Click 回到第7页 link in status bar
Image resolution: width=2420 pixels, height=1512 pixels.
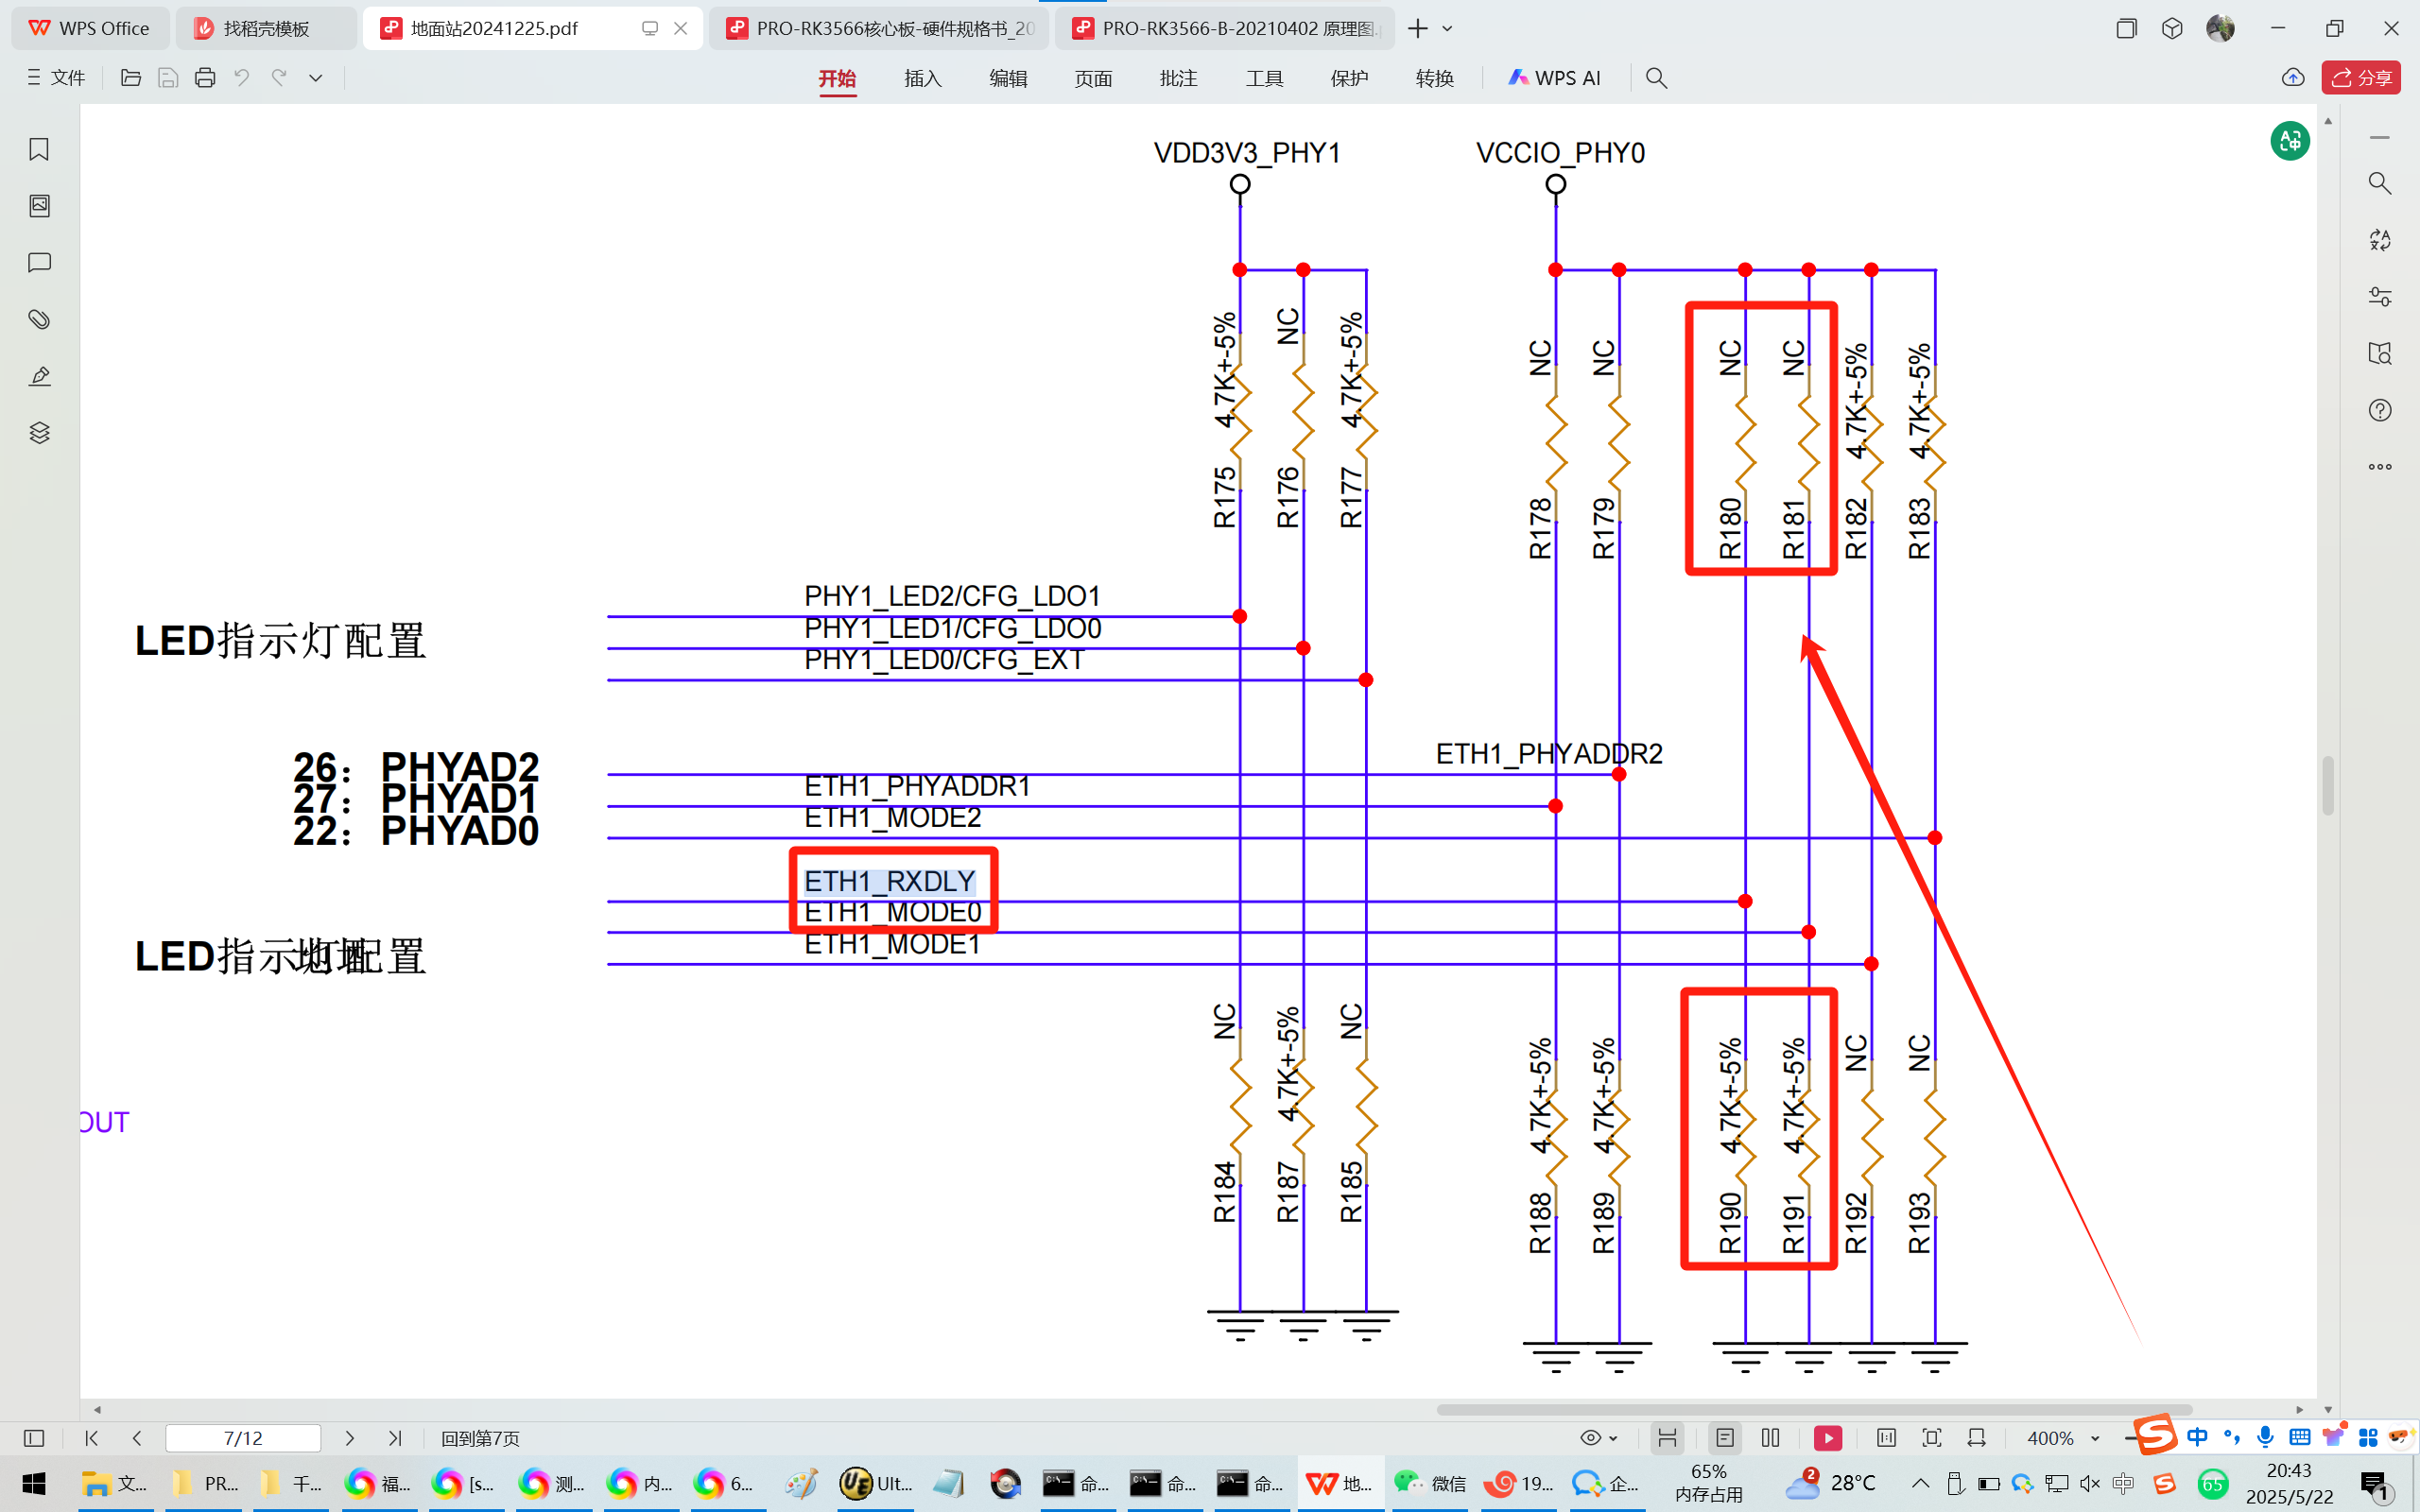[x=480, y=1438]
